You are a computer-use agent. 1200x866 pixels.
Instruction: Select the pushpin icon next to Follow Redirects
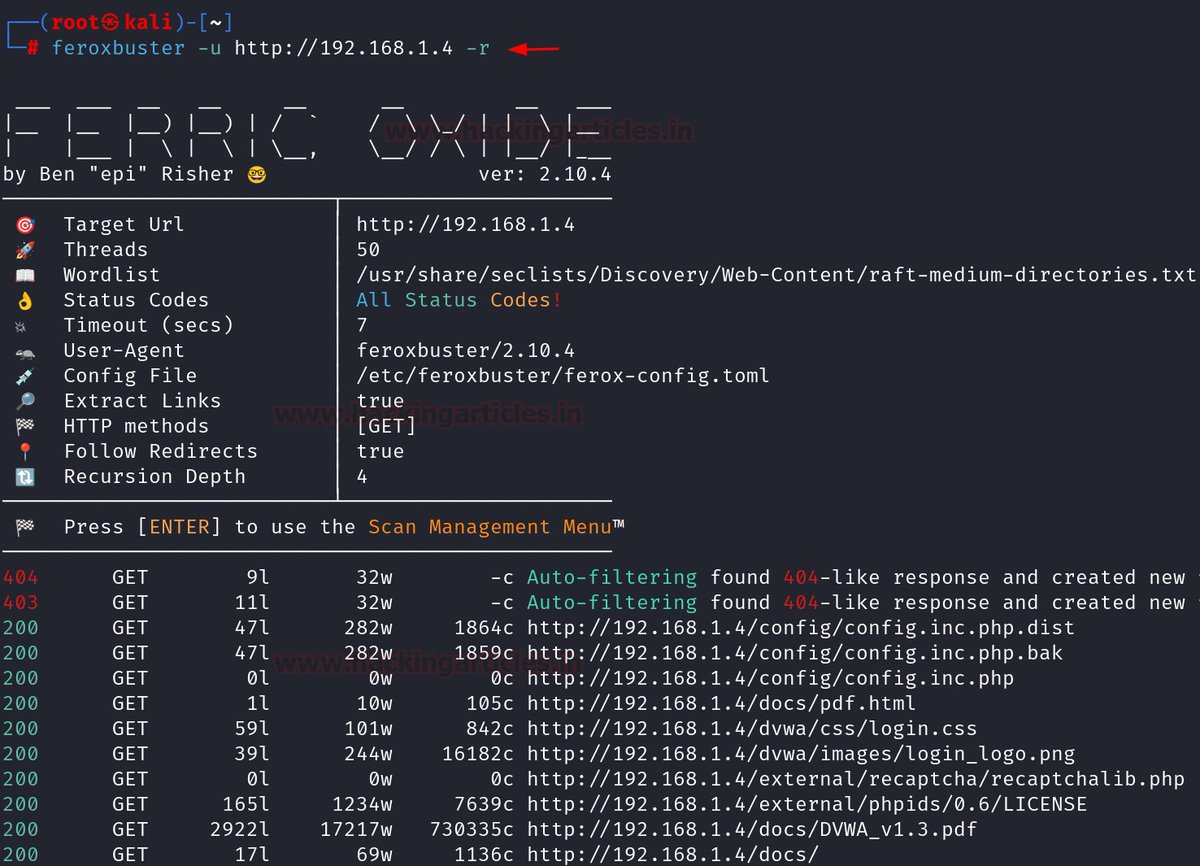pos(25,451)
